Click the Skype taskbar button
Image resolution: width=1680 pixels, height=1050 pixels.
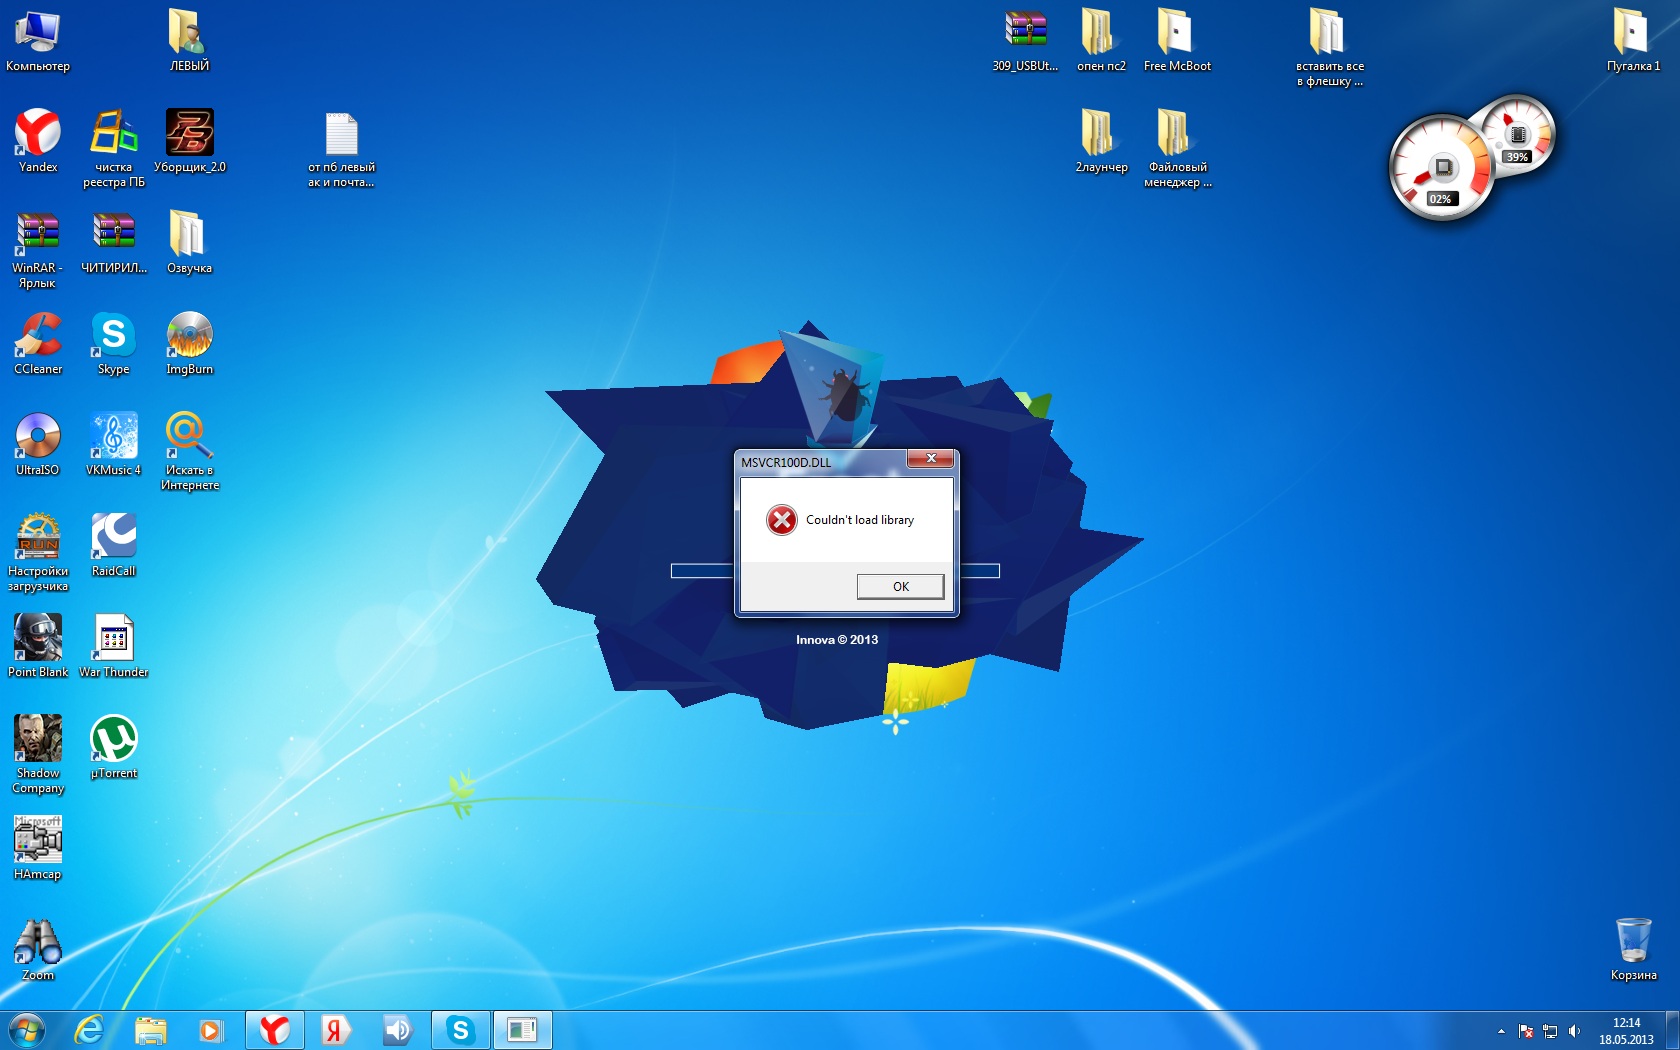point(460,1030)
